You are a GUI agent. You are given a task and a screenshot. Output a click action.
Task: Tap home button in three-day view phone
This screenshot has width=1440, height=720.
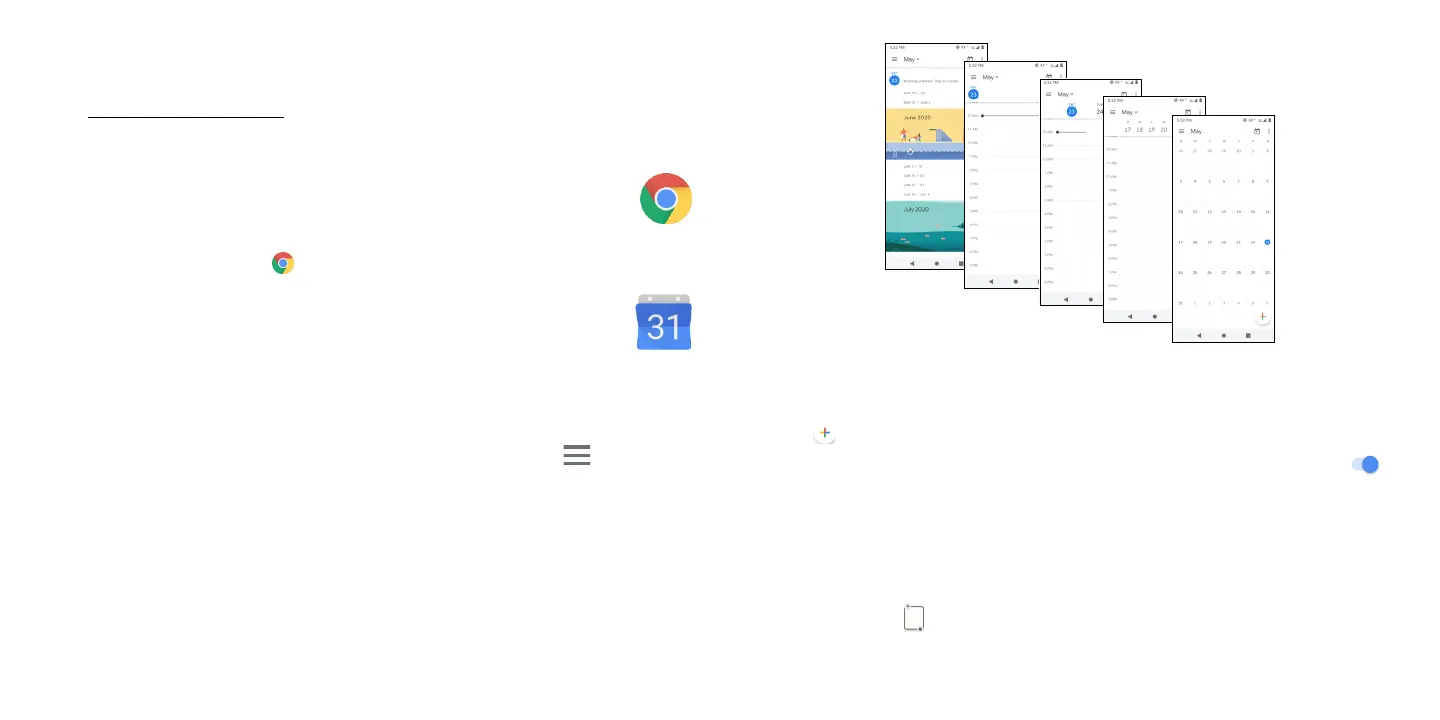click(1091, 299)
